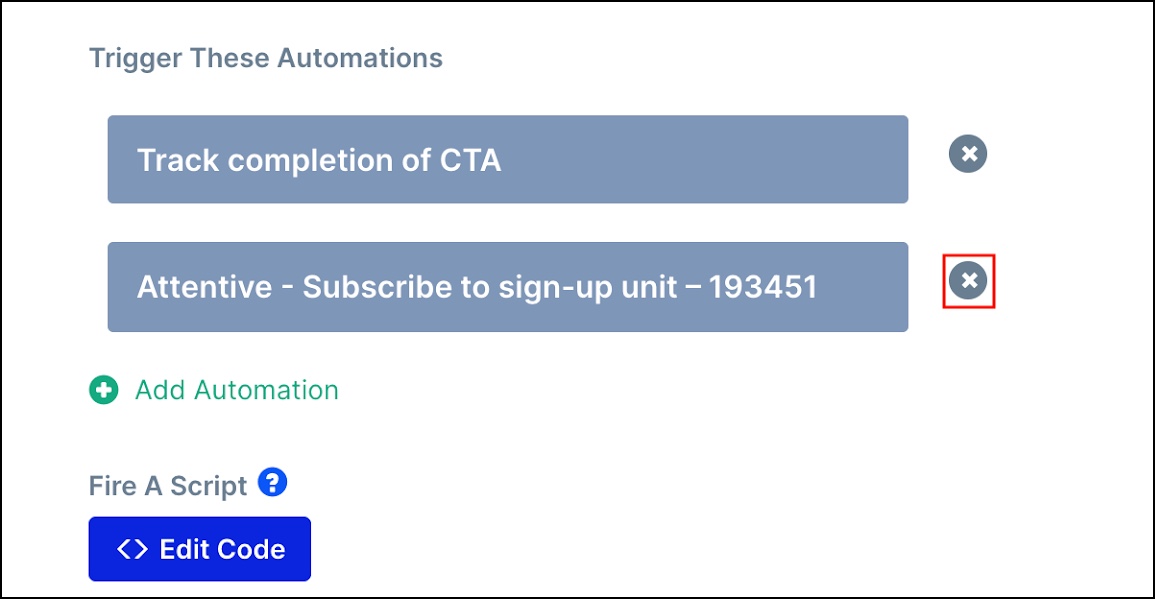Click the green plus icon beside Add Automation

tap(103, 390)
